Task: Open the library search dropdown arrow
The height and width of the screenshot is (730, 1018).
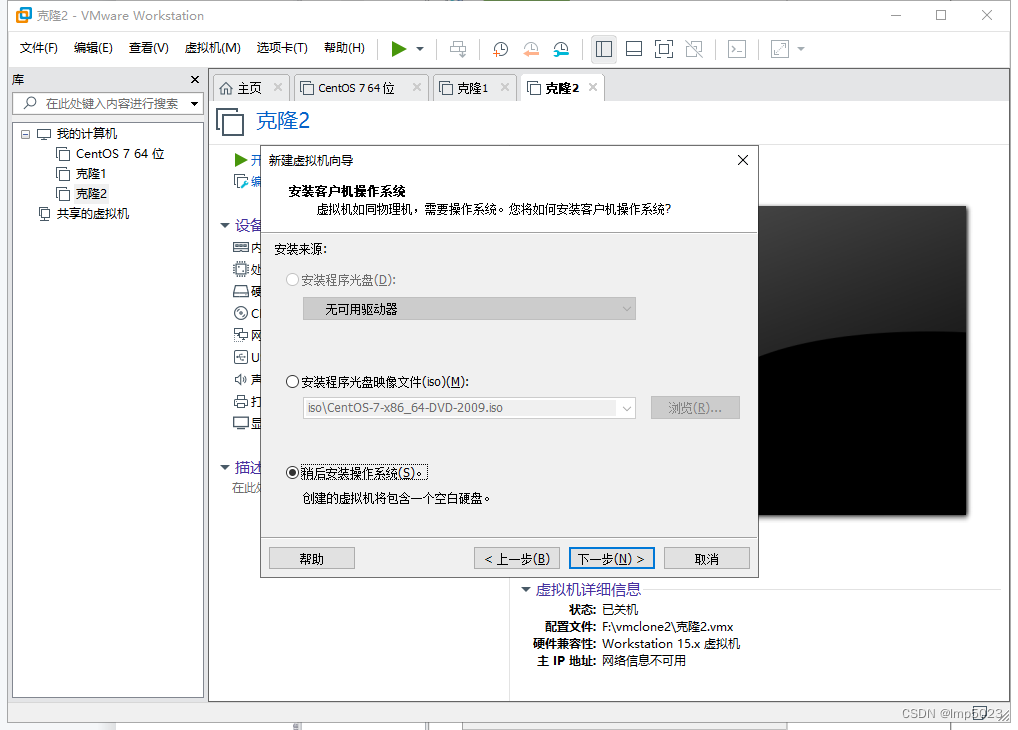Action: tap(194, 104)
